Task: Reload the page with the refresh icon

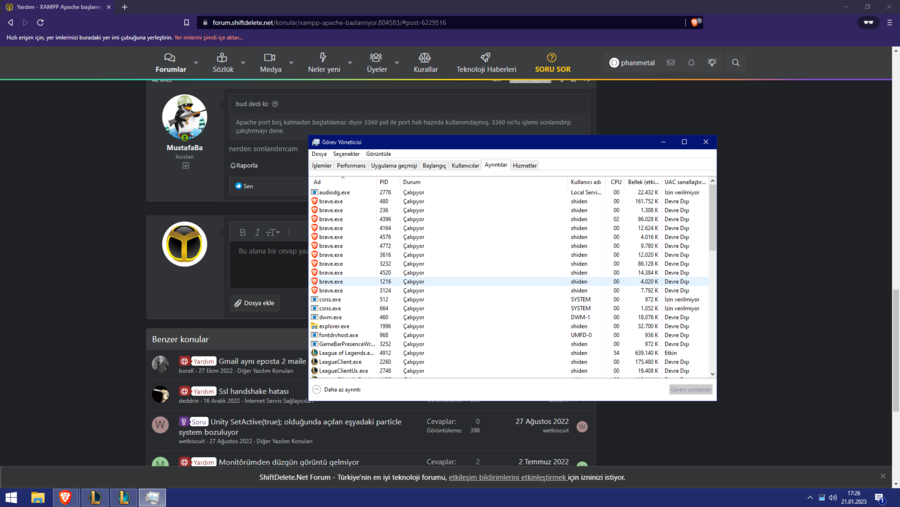Action: coord(40,22)
